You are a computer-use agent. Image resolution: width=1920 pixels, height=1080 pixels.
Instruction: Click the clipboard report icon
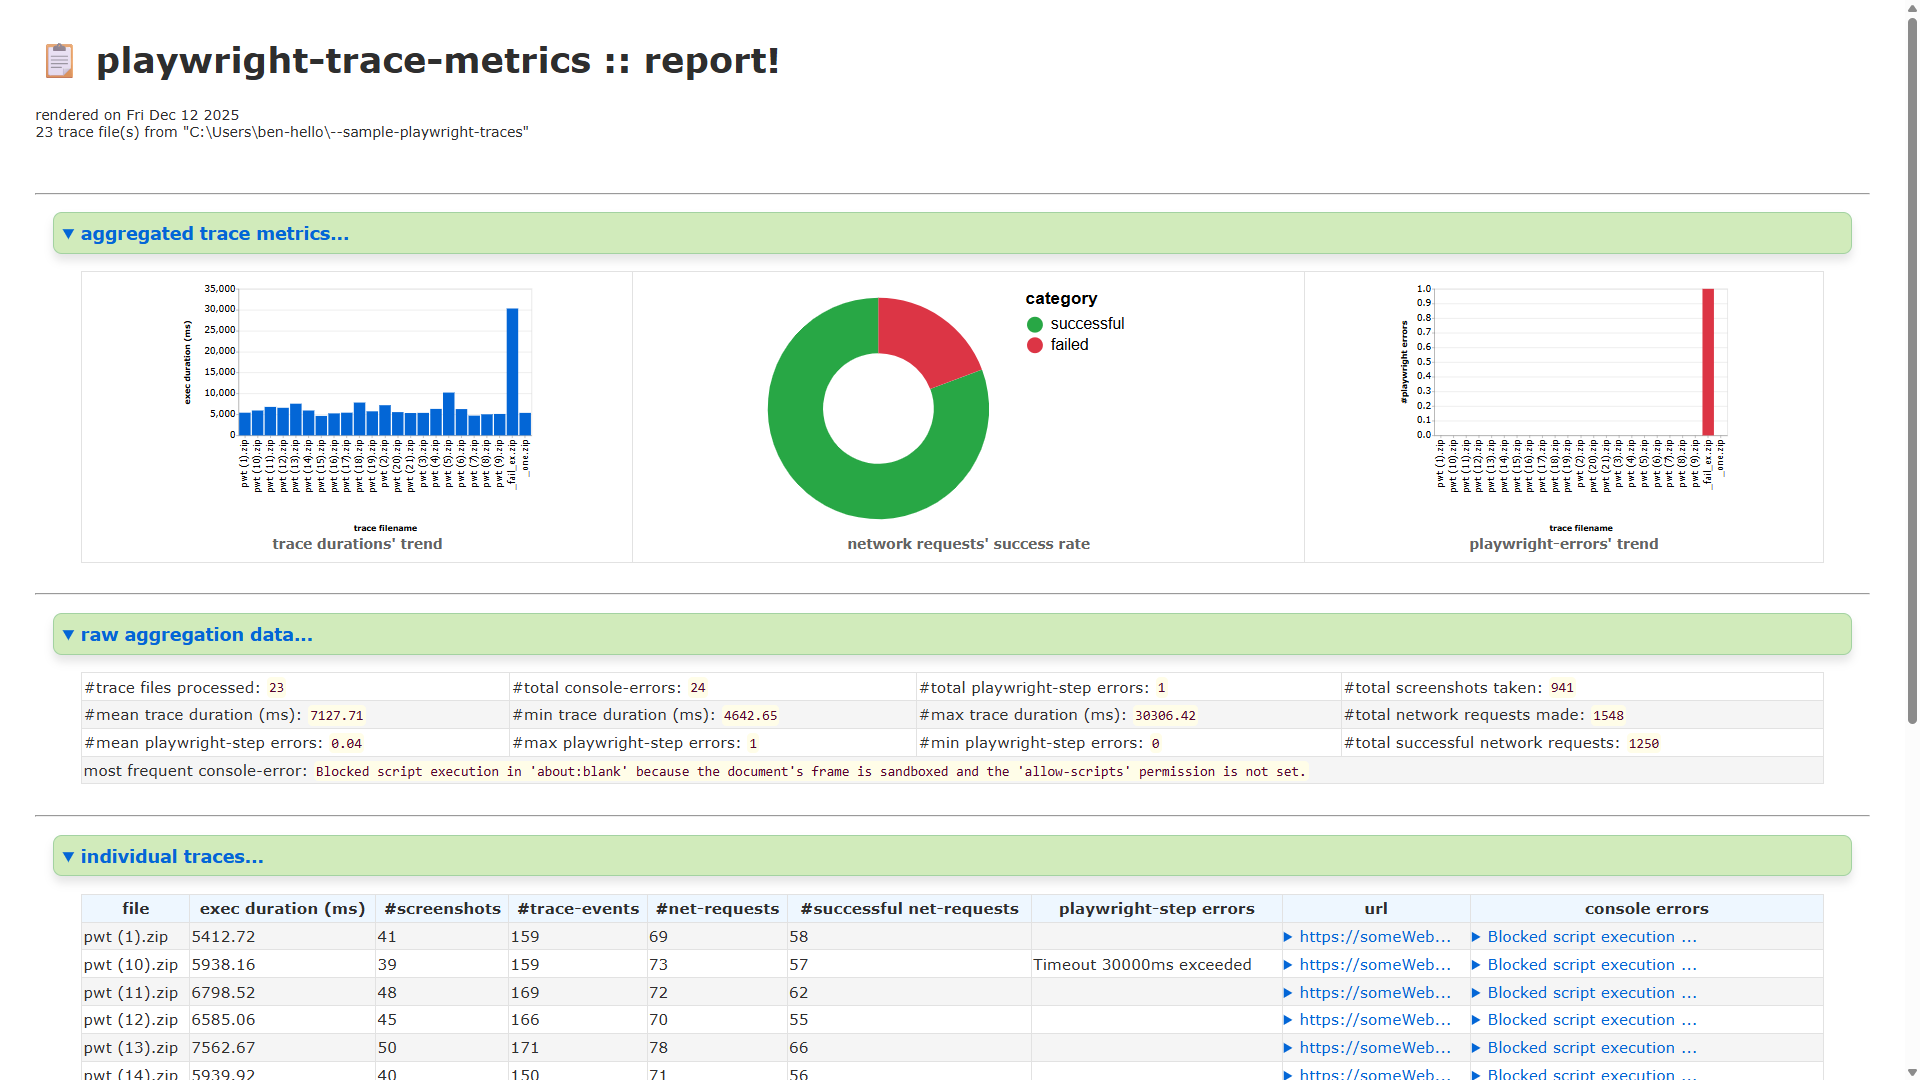tap(59, 60)
